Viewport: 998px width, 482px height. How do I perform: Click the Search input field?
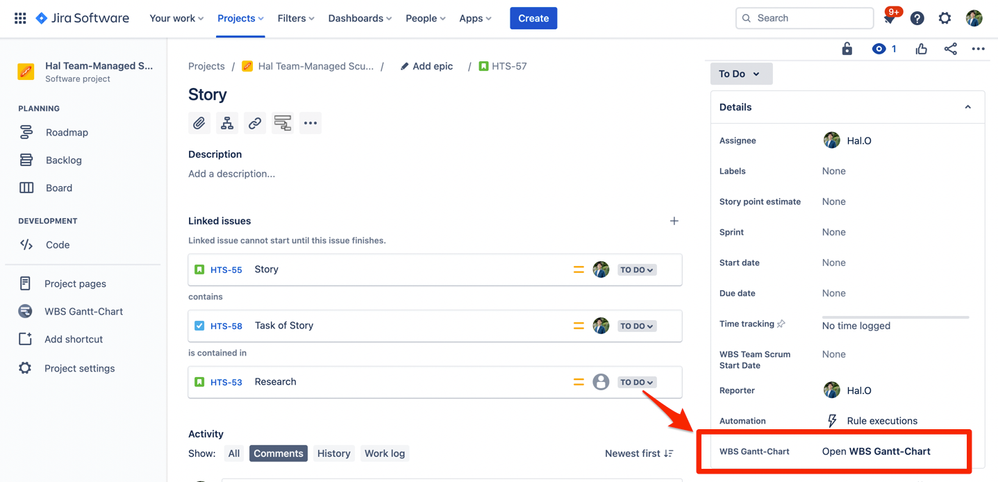pos(805,18)
